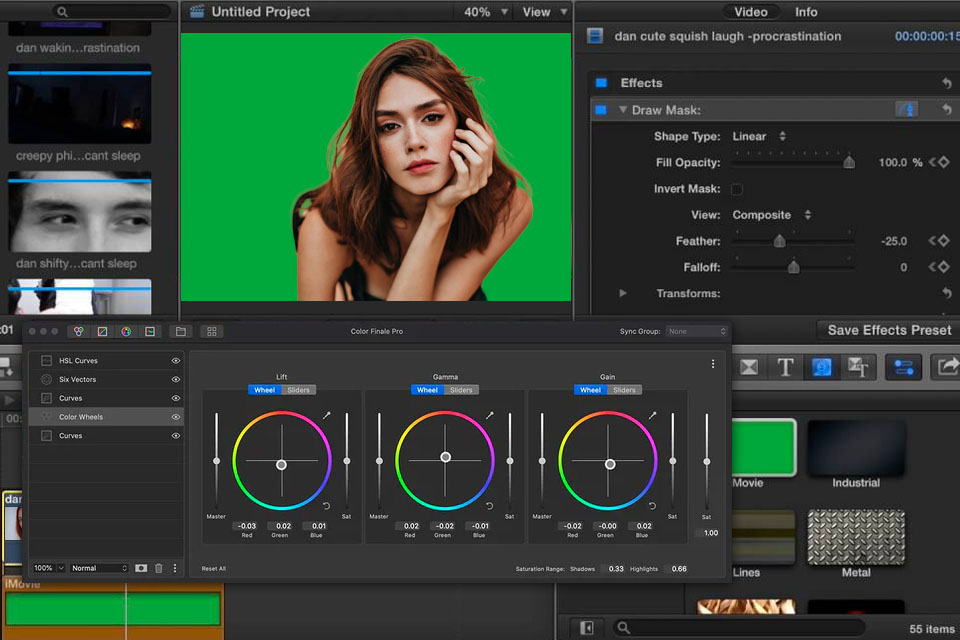The width and height of the screenshot is (960, 640).
Task: Open the viewer View dropdown menu
Action: coord(544,12)
